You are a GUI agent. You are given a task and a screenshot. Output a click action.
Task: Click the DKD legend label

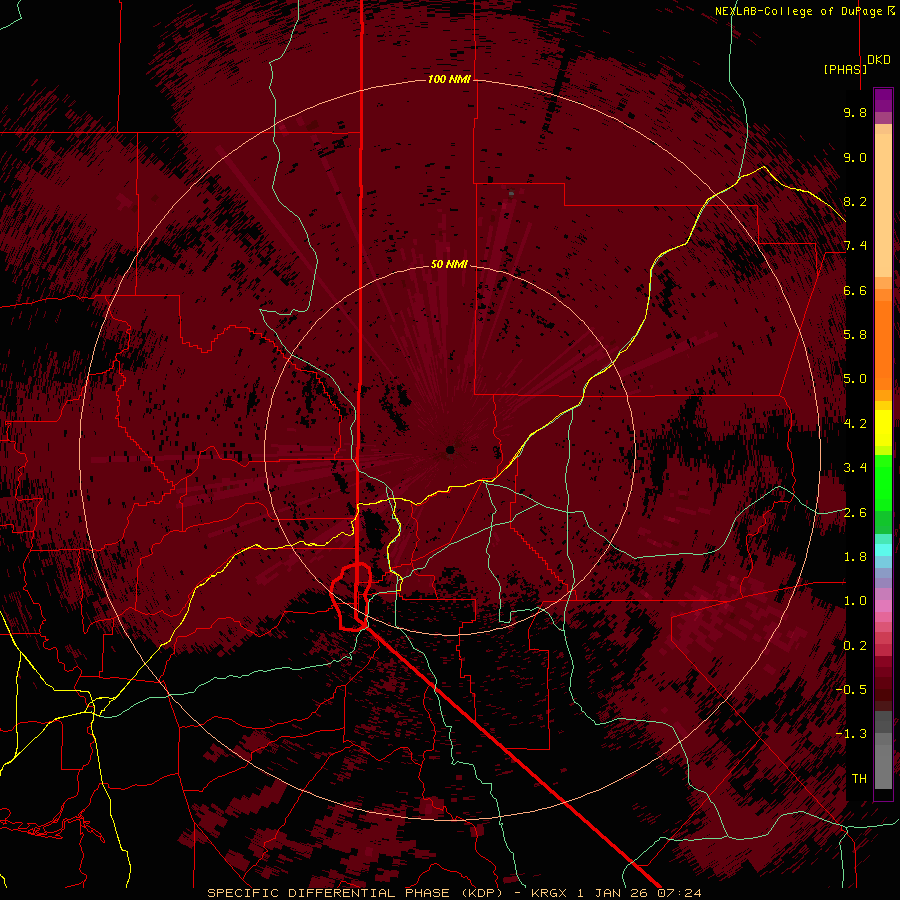pos(879,60)
